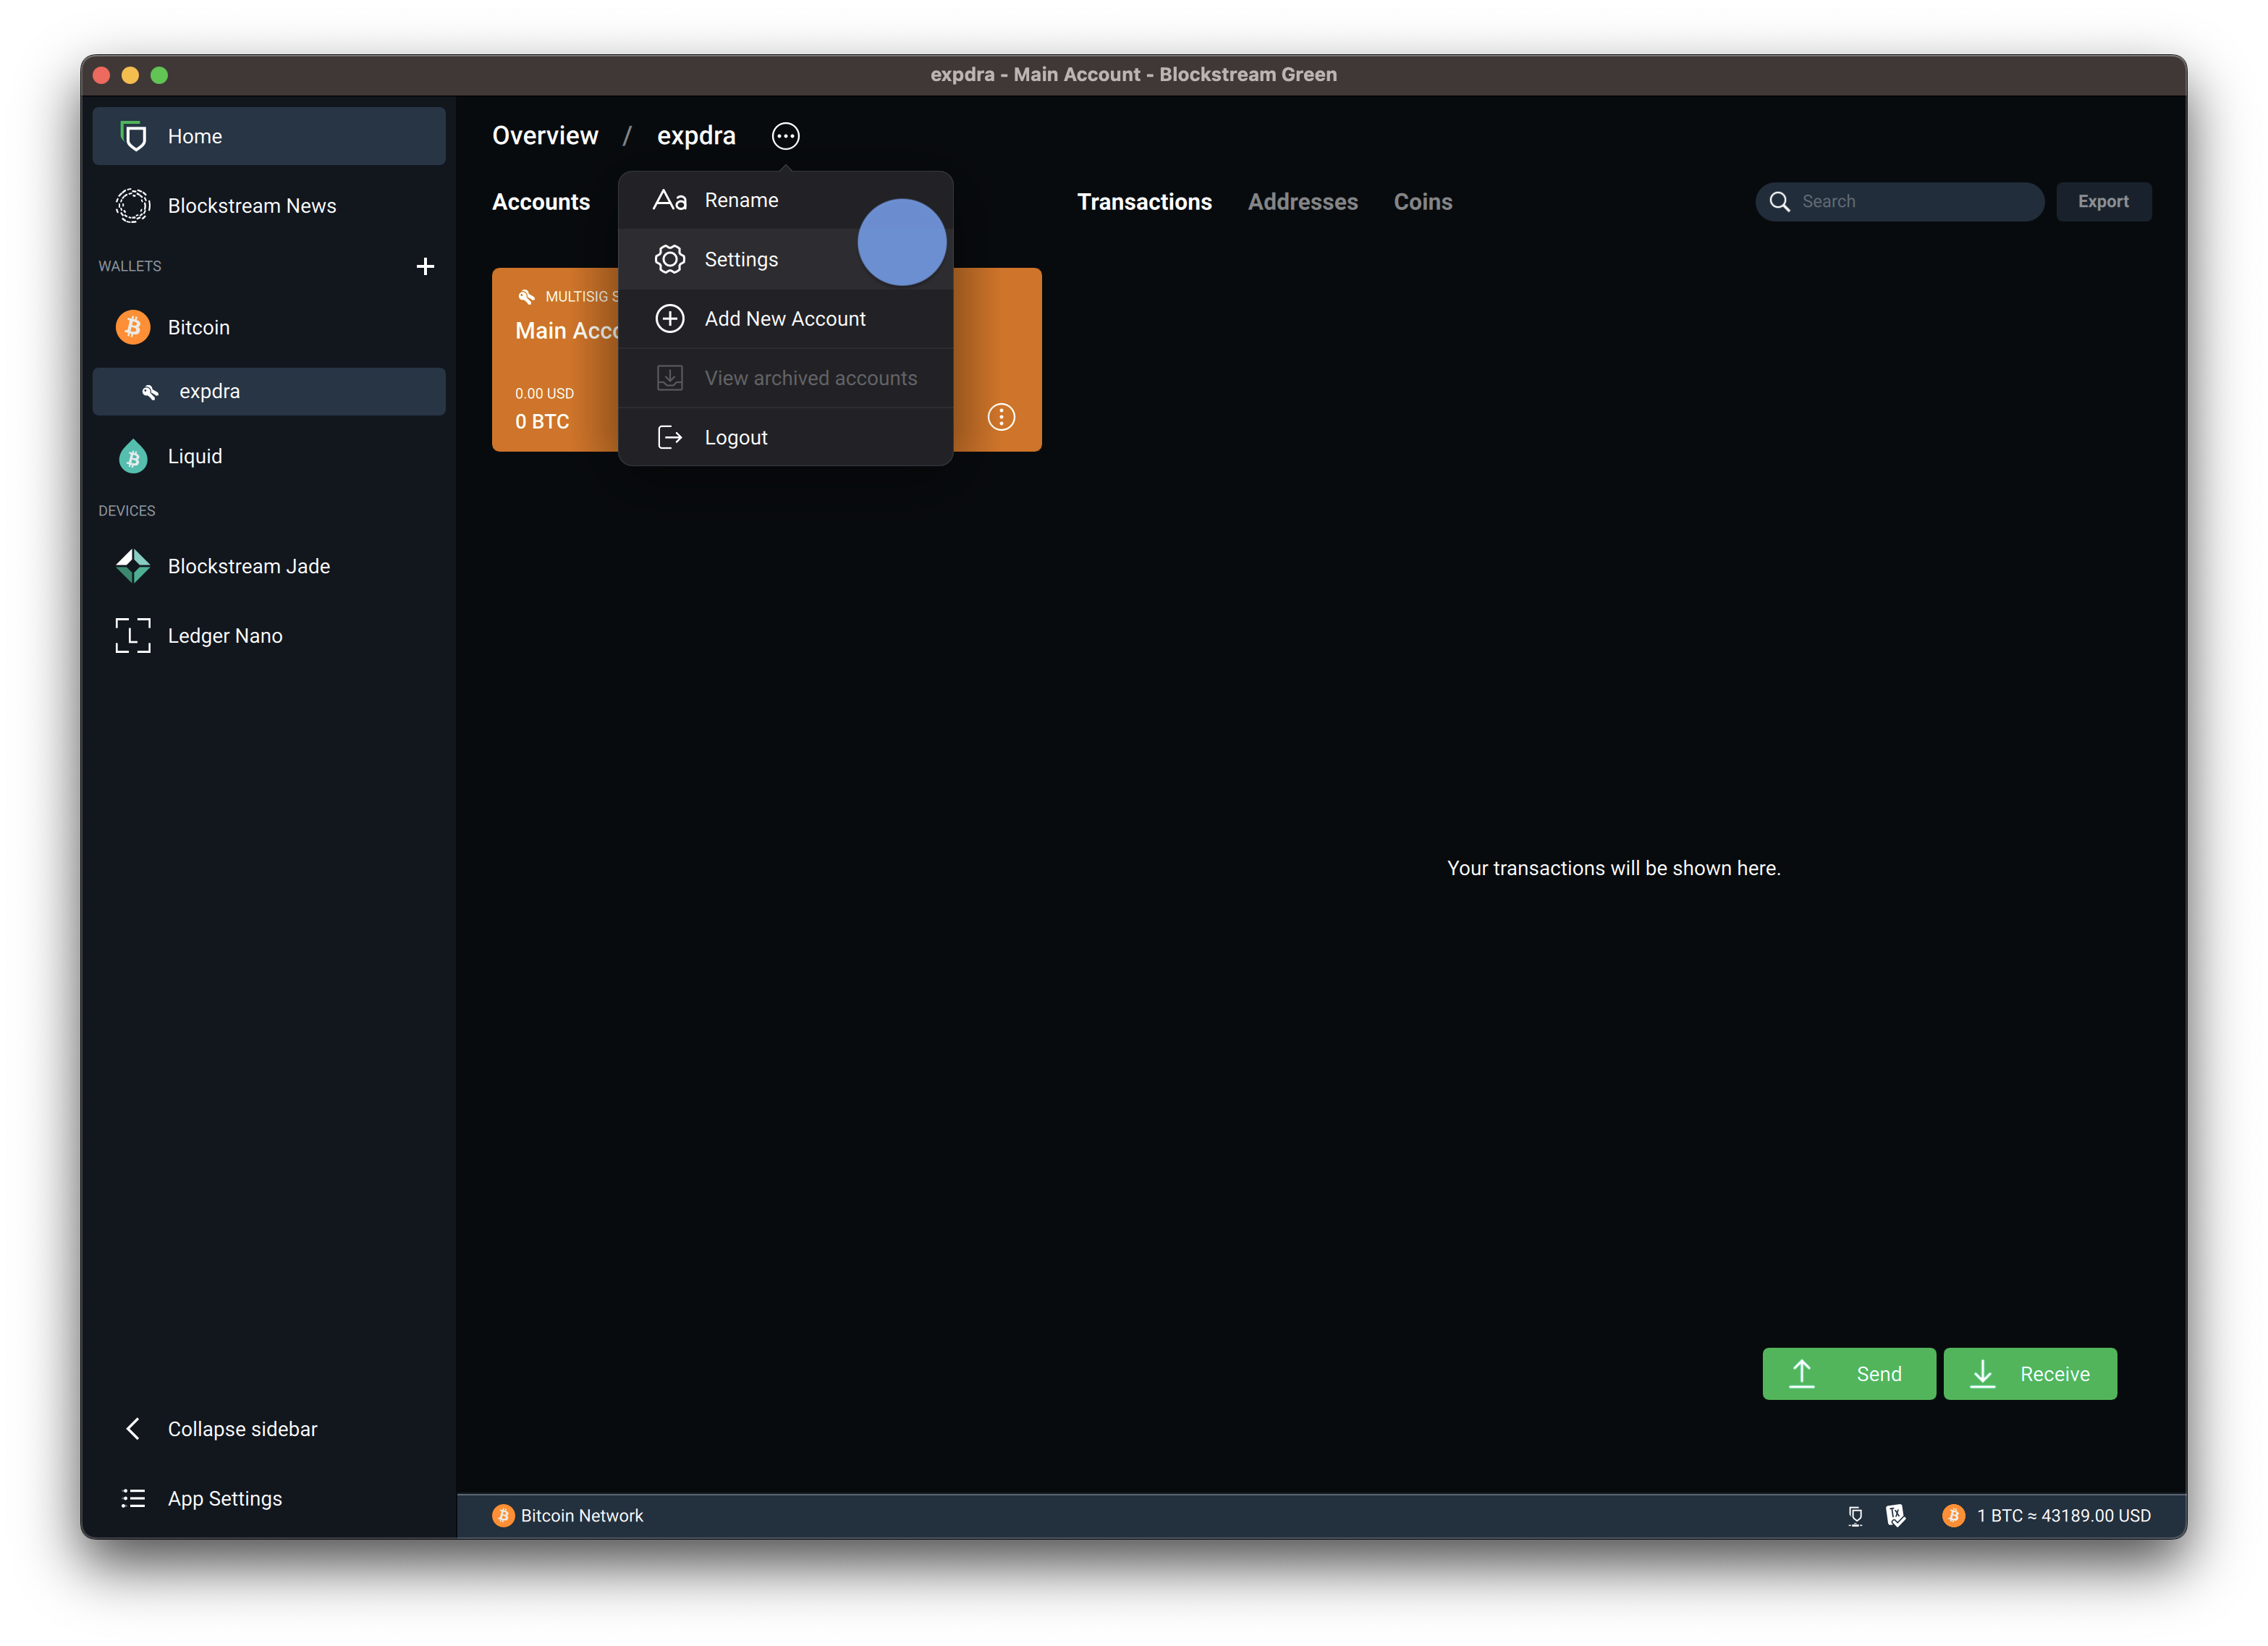Click the Bitcoin price icon in status bar

pos(1953,1515)
